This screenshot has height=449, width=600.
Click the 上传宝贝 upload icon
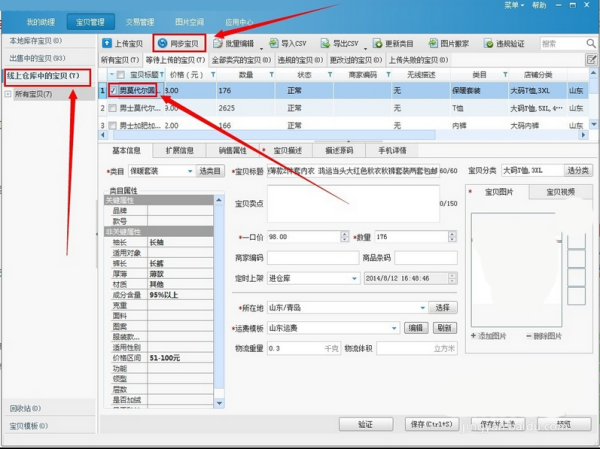107,43
